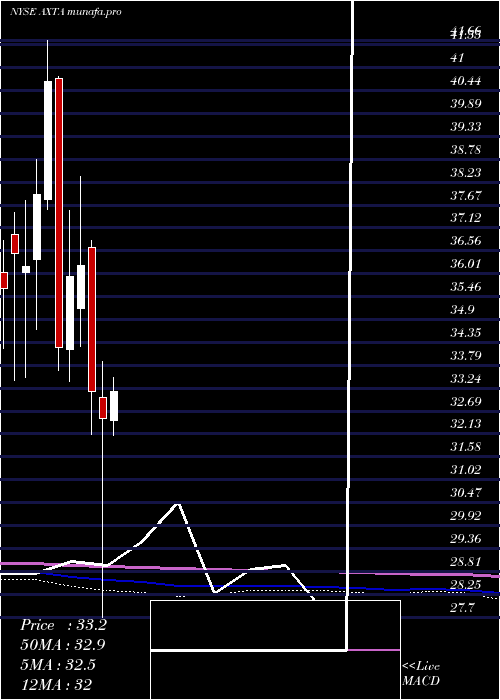The width and height of the screenshot is (500, 700).
Task: Click the 34.9 price axis label
Action: click(462, 309)
